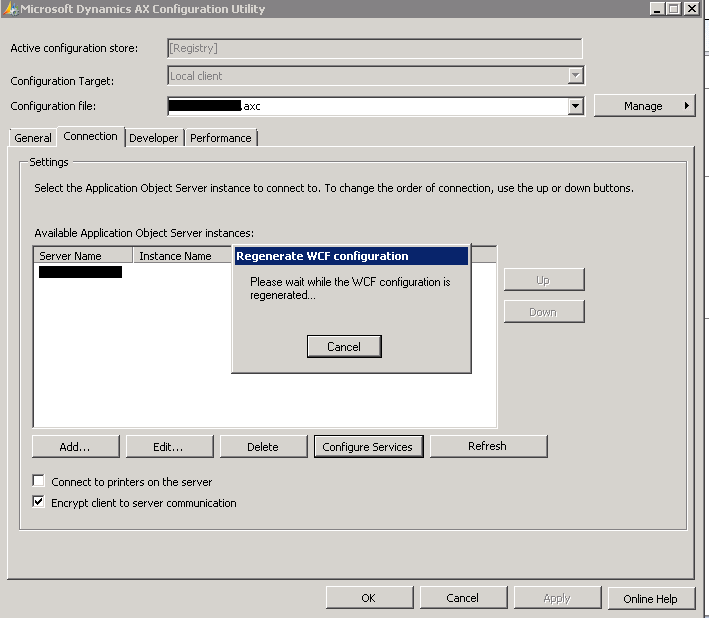The height and width of the screenshot is (618, 709).
Task: Switch to the General tab
Action: pyautogui.click(x=33, y=138)
